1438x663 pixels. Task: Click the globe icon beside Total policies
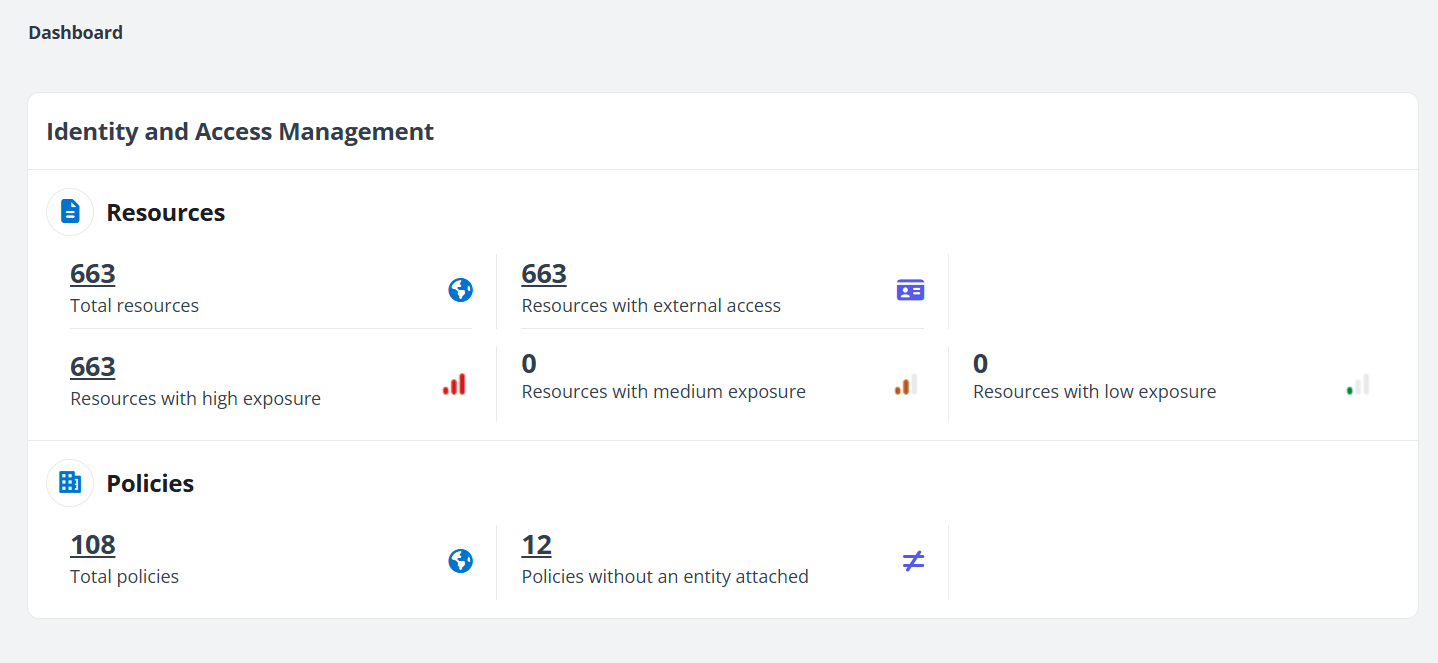point(460,561)
